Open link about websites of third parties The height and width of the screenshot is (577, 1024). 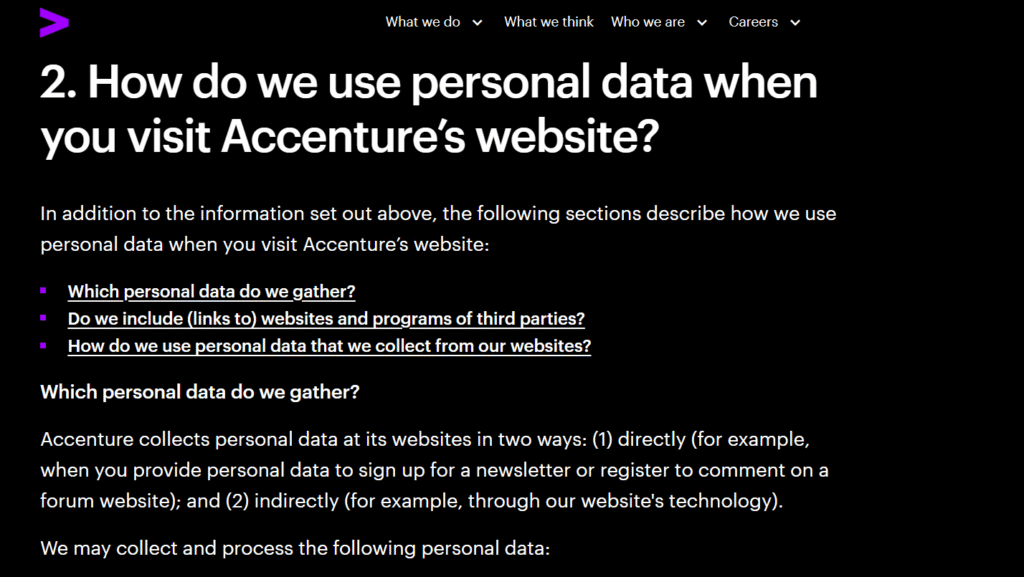pyautogui.click(x=326, y=318)
